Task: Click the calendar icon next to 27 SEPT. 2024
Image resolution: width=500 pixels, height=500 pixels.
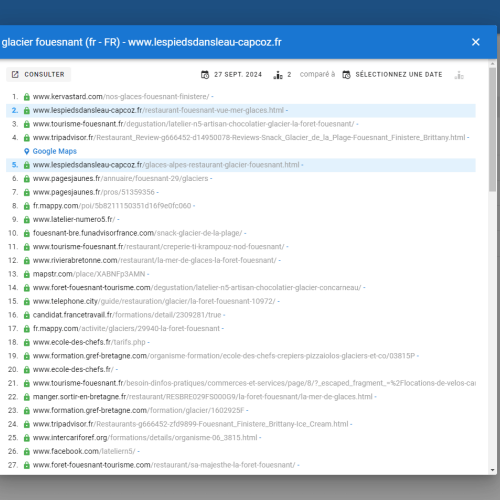Action: coord(205,75)
